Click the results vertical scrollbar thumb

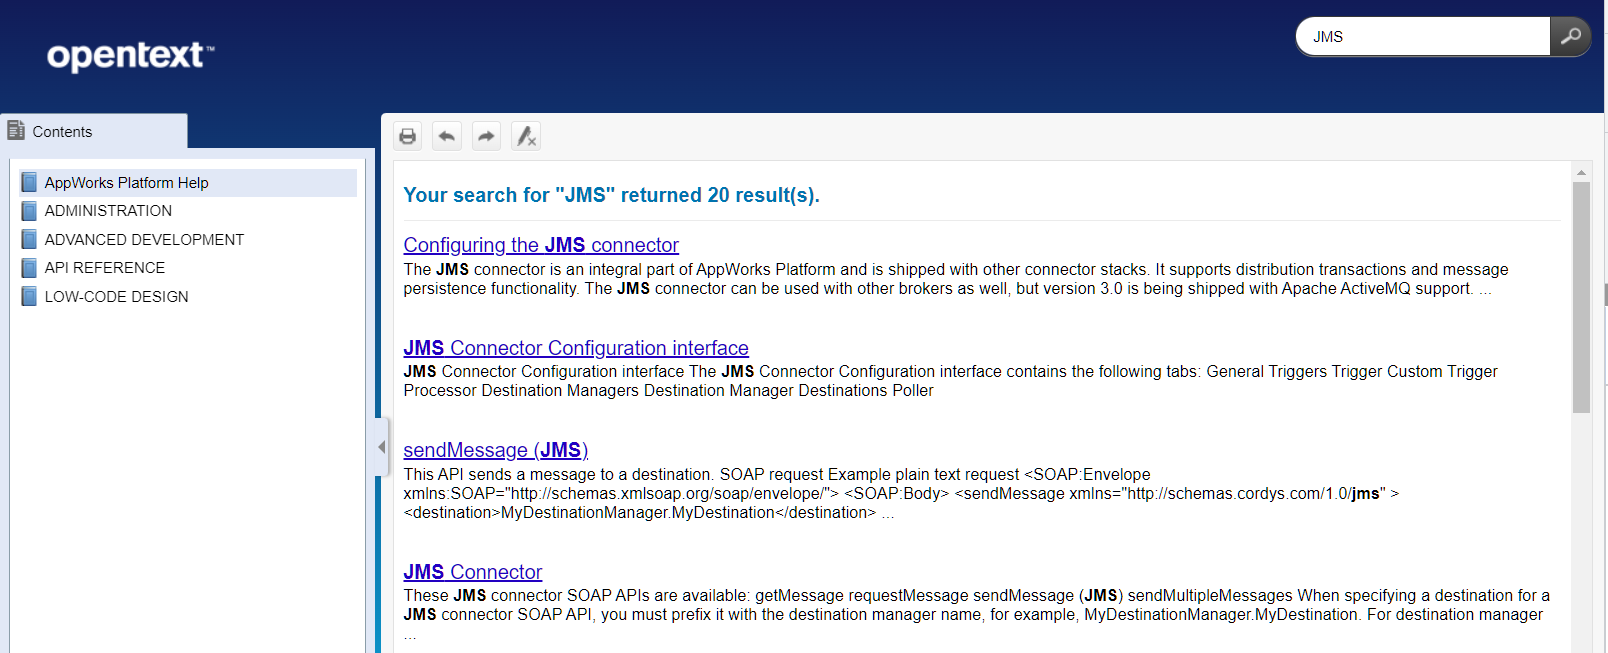tap(1581, 297)
